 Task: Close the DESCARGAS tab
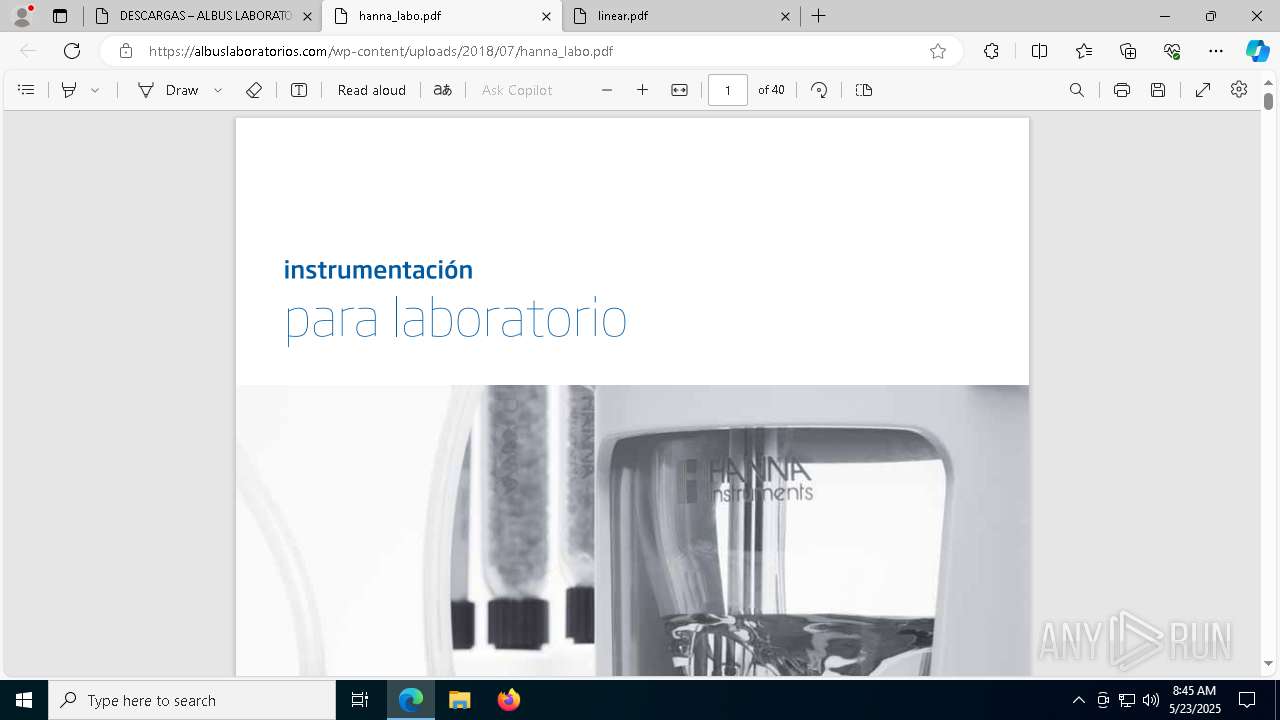pos(307,16)
